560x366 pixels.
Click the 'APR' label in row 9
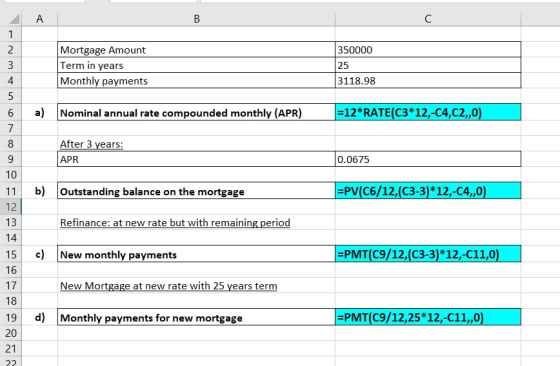tap(196, 159)
